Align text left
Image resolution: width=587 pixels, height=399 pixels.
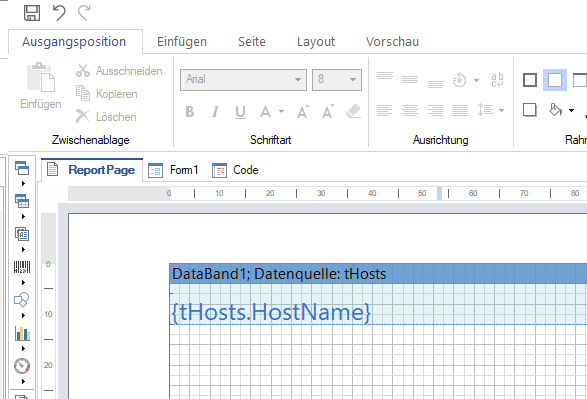[385, 110]
